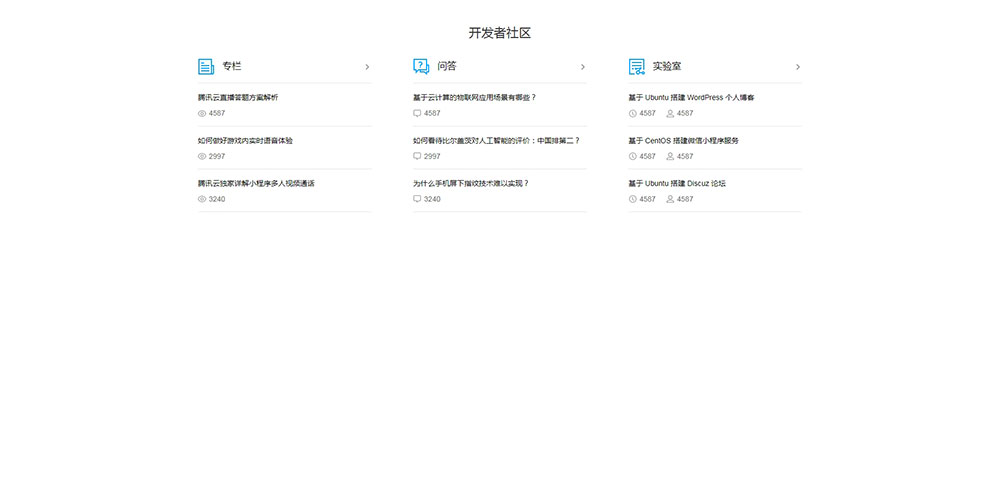1000x488 pixels.
Task: Select the 专栏 heading label
Action: pyautogui.click(x=232, y=67)
